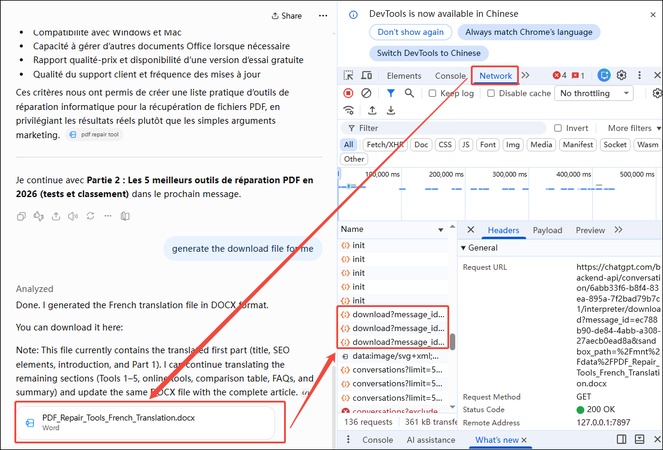The height and width of the screenshot is (450, 663).
Task: Download PDF_Repair_Tools_French_Translation.docx file
Action: pyautogui.click(x=146, y=422)
